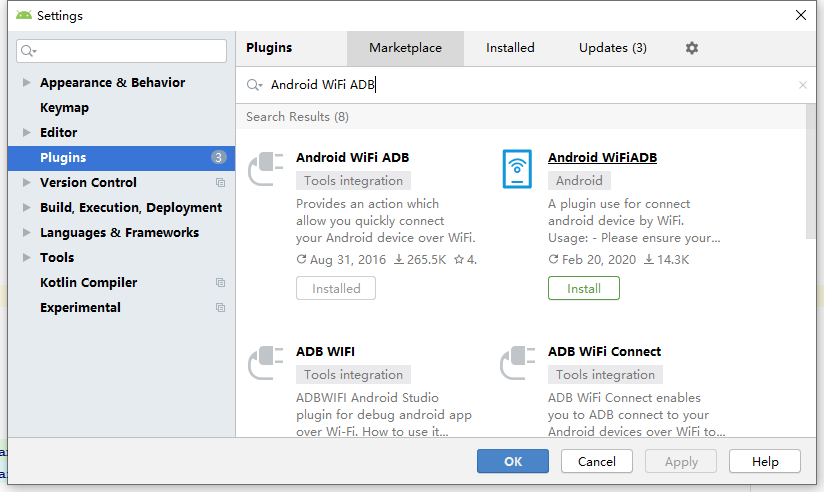Switch to the Installed plugins tab

click(510, 48)
